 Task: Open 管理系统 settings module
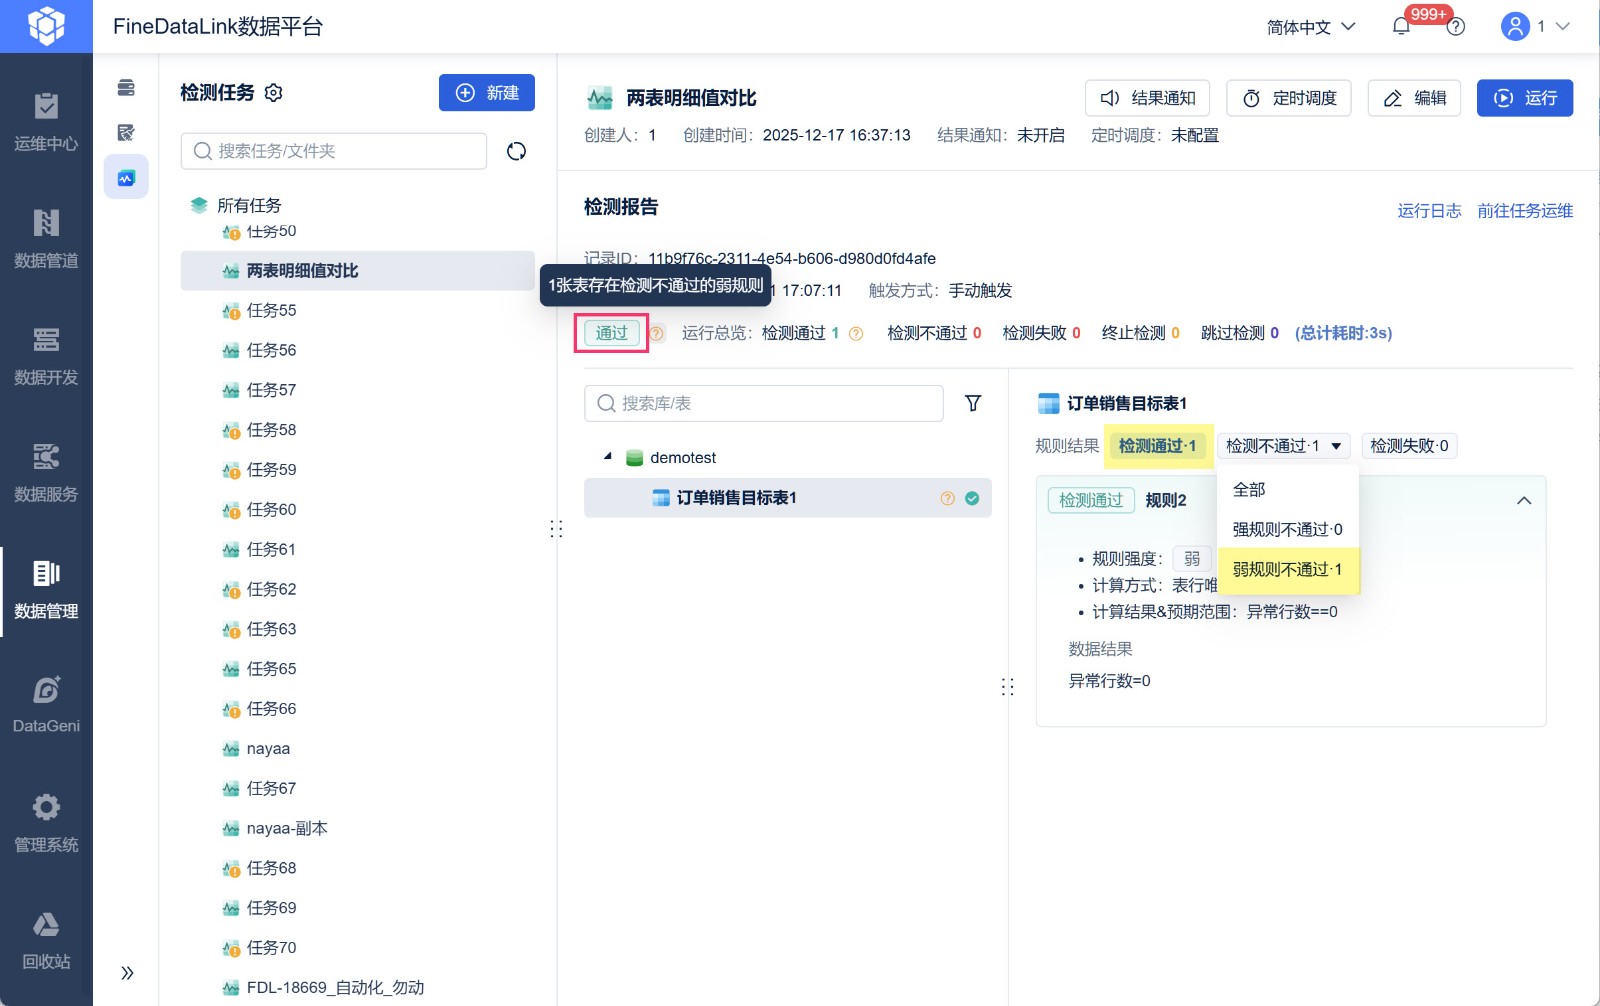tap(46, 824)
